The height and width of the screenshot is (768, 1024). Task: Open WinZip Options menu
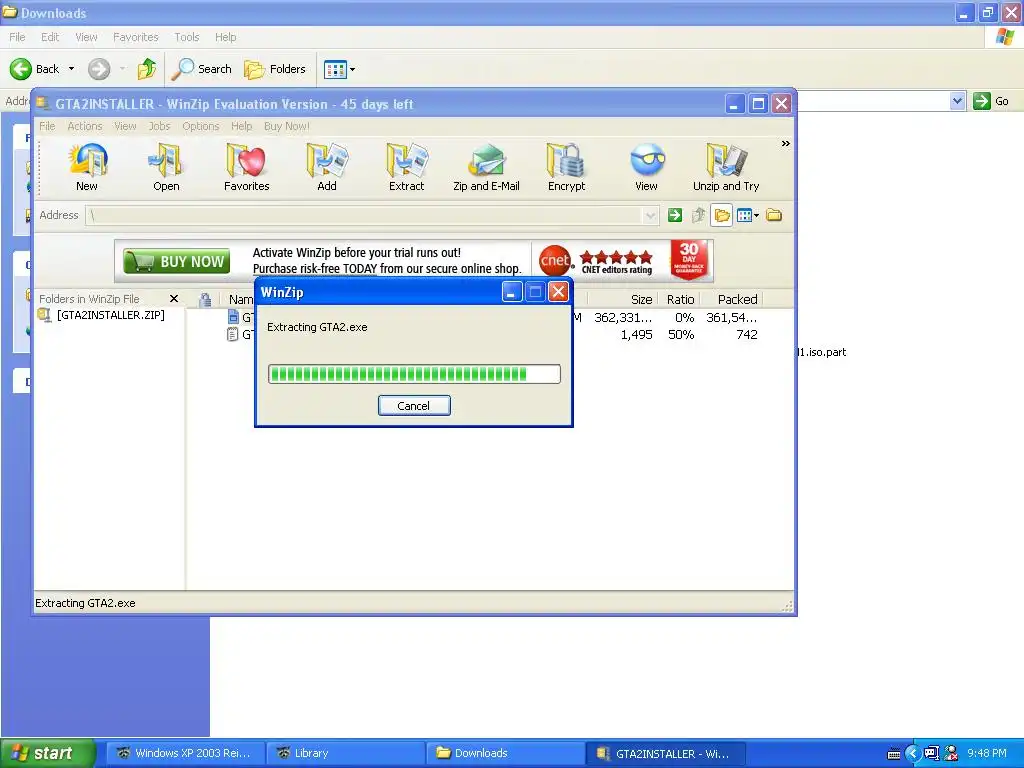tap(200, 126)
